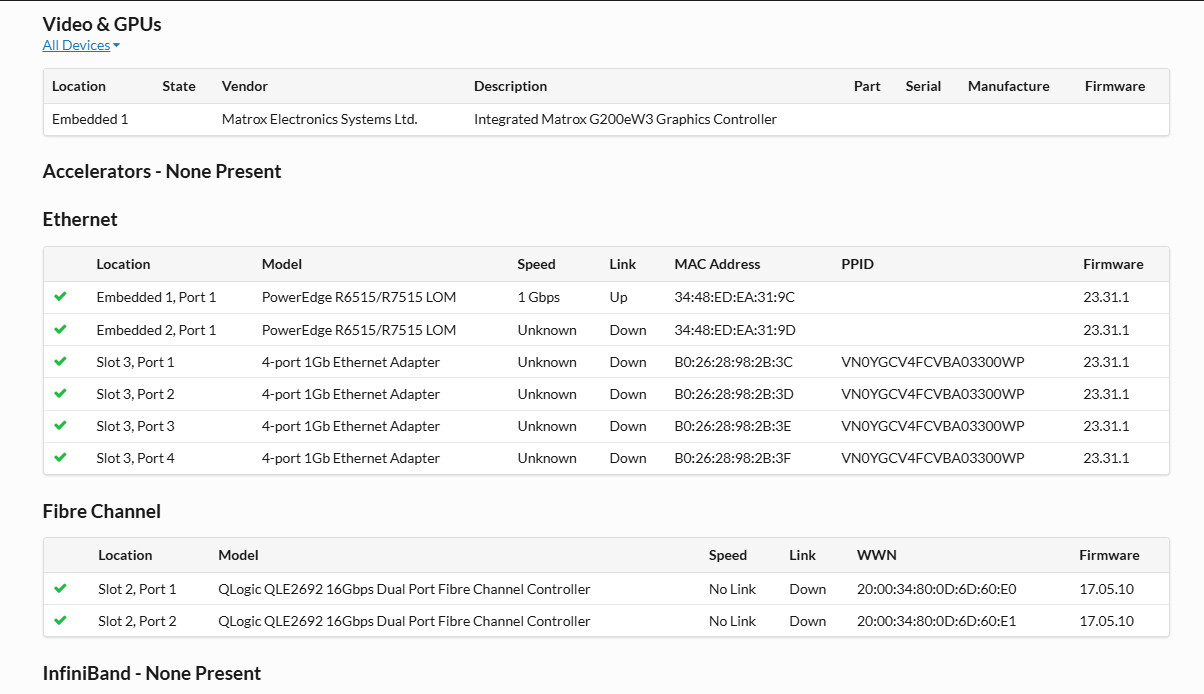Image resolution: width=1204 pixels, height=694 pixels.
Task: Click Slot 3, Port 4 location cell
Action: pos(135,457)
